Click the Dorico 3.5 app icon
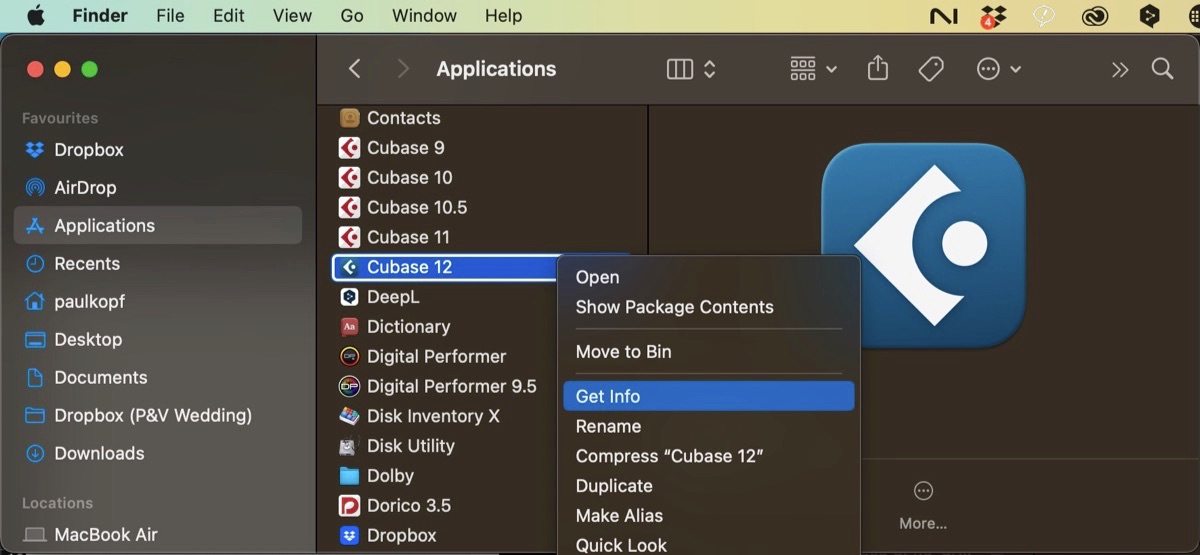Viewport: 1200px width, 555px height. [349, 505]
